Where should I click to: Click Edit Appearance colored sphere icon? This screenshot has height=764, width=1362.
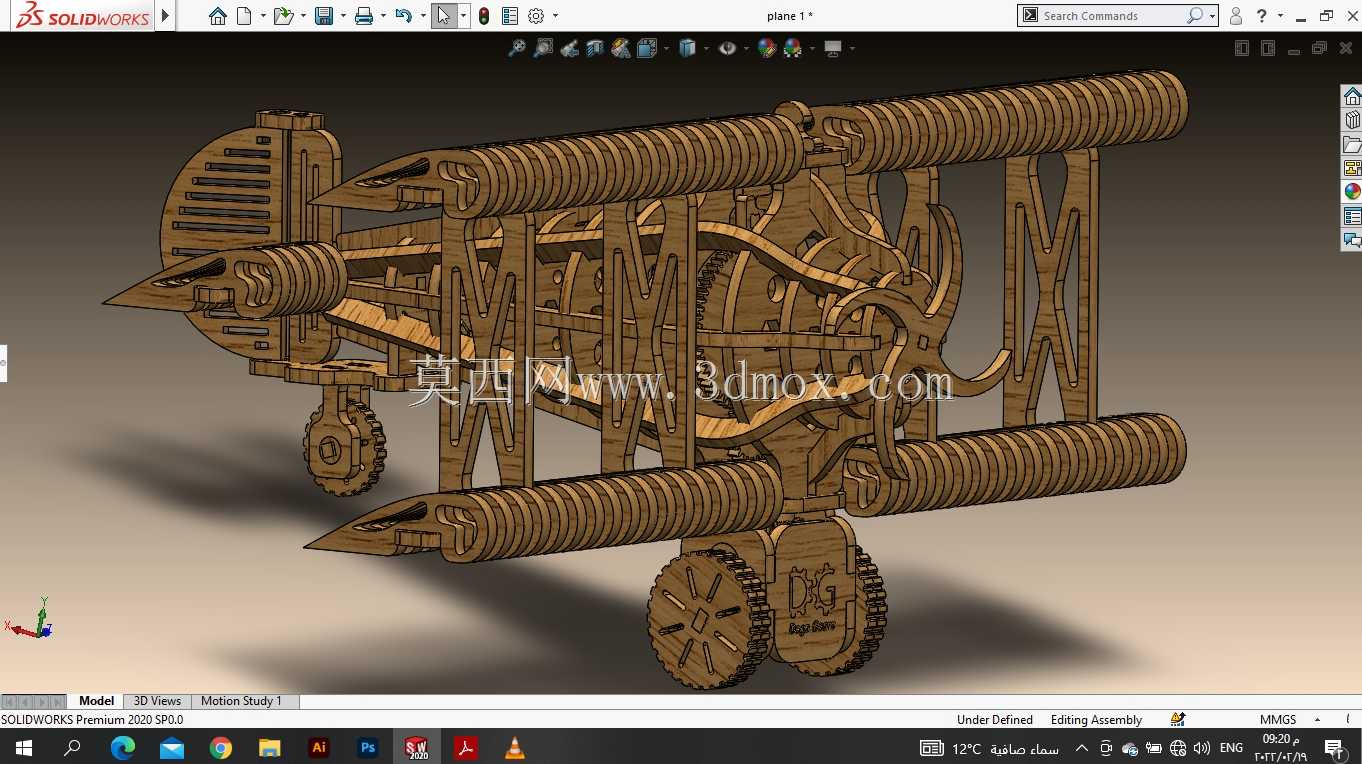(767, 48)
